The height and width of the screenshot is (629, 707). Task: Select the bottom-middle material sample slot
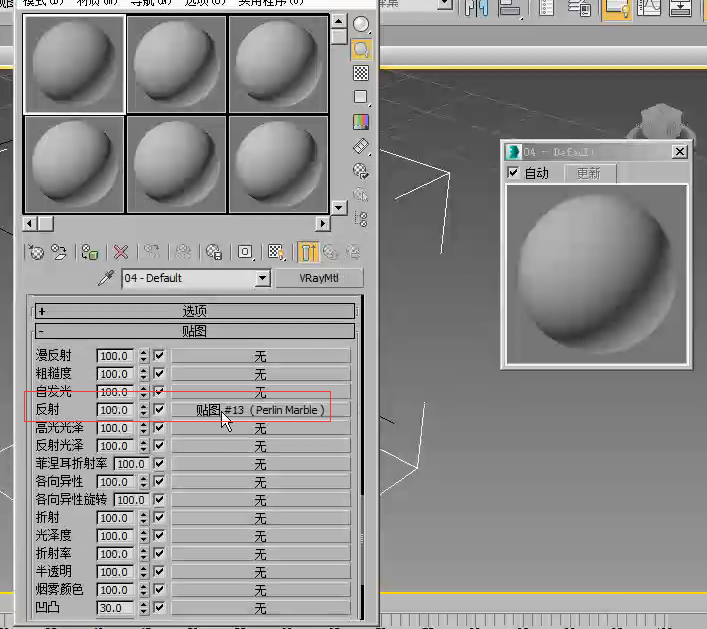pos(177,164)
